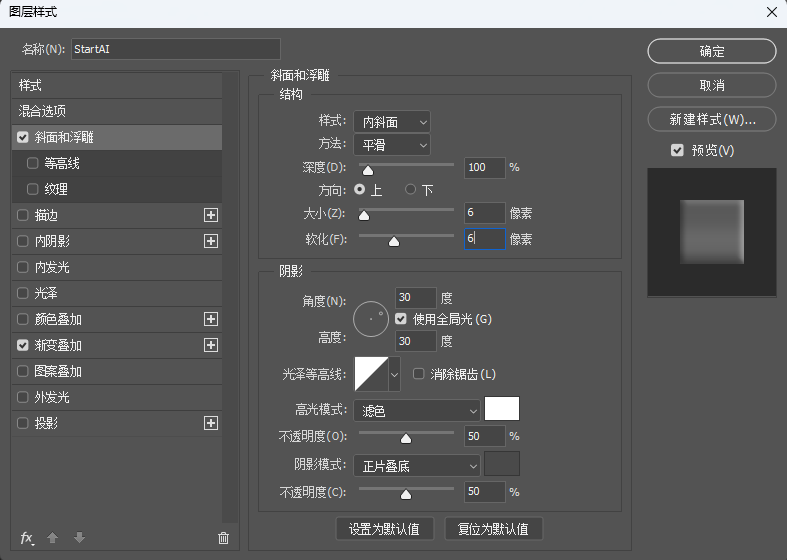Click the 高度 value field
This screenshot has height=560, width=787.
(x=416, y=341)
